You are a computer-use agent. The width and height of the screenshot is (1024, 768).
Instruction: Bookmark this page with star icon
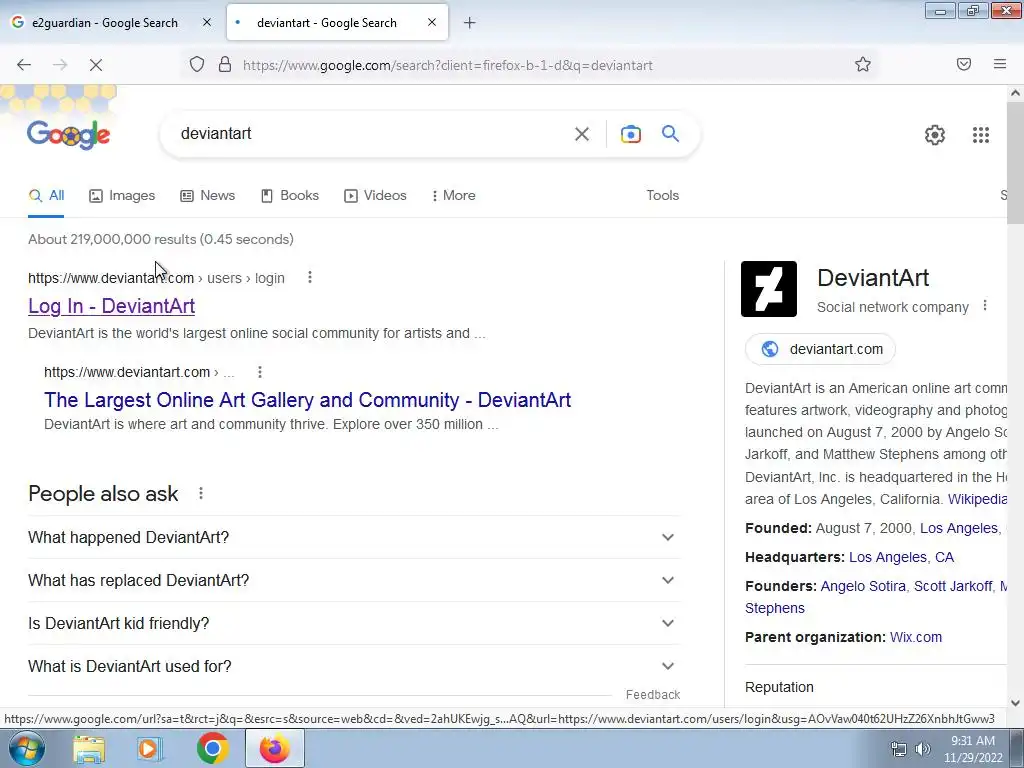click(x=863, y=65)
